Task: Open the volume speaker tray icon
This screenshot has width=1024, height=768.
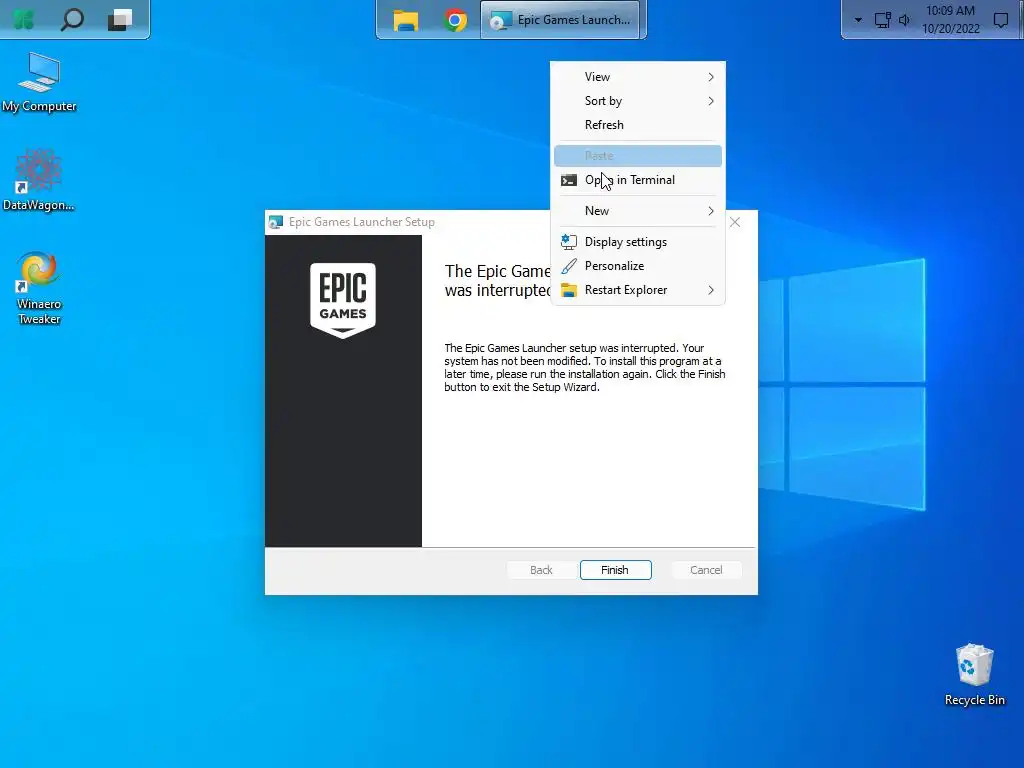Action: click(x=904, y=20)
